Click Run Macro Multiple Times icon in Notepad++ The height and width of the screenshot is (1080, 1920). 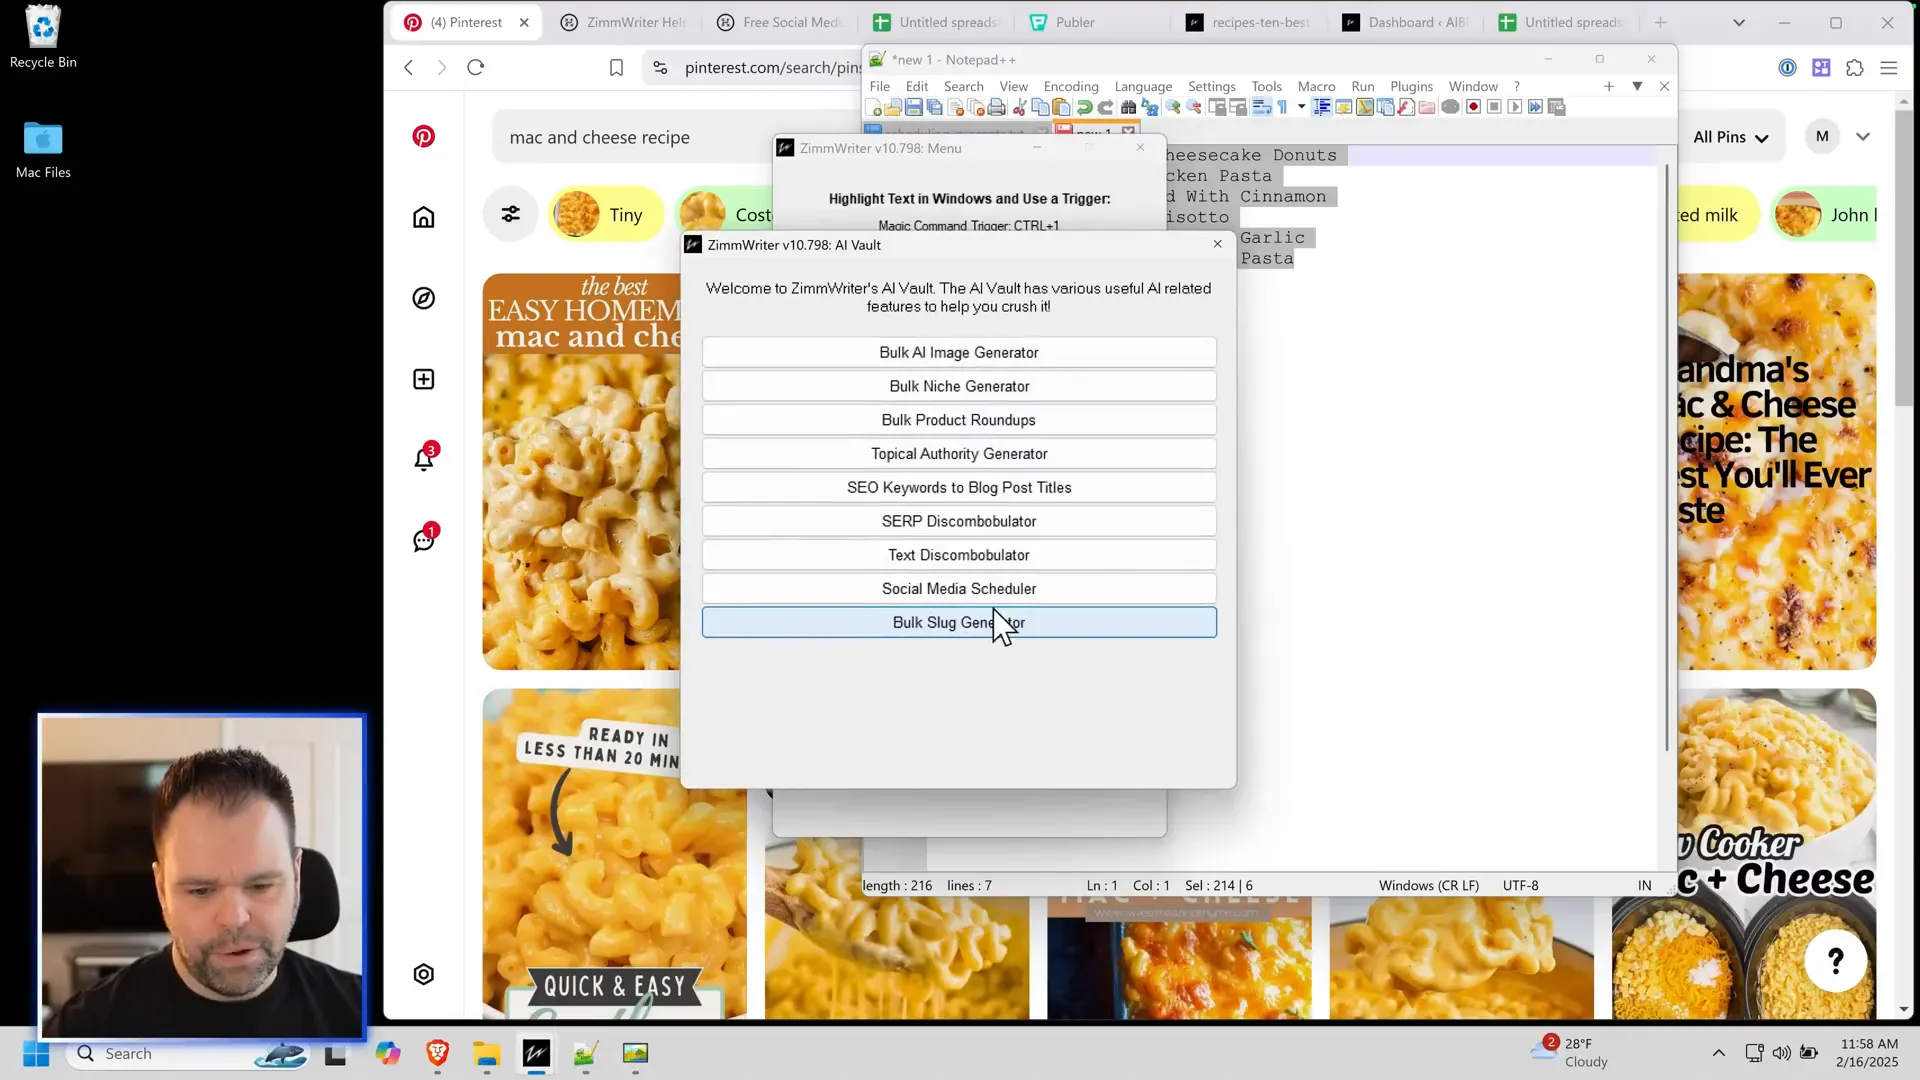(x=1535, y=107)
